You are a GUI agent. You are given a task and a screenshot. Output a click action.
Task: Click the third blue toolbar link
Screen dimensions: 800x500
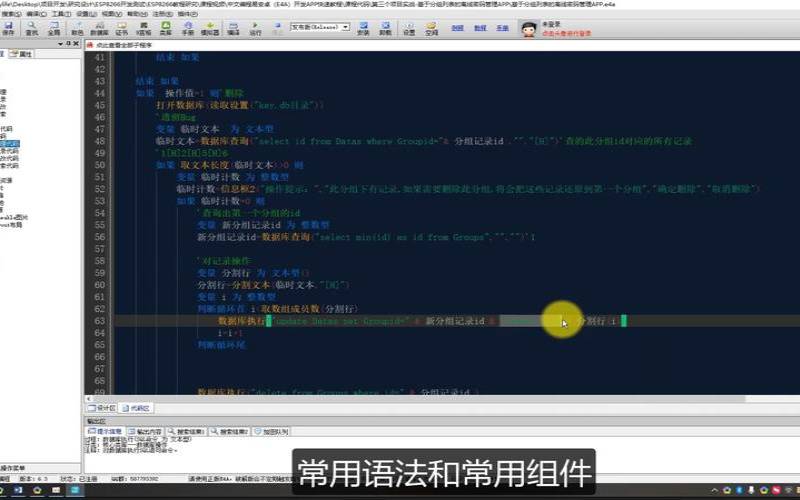tap(502, 28)
